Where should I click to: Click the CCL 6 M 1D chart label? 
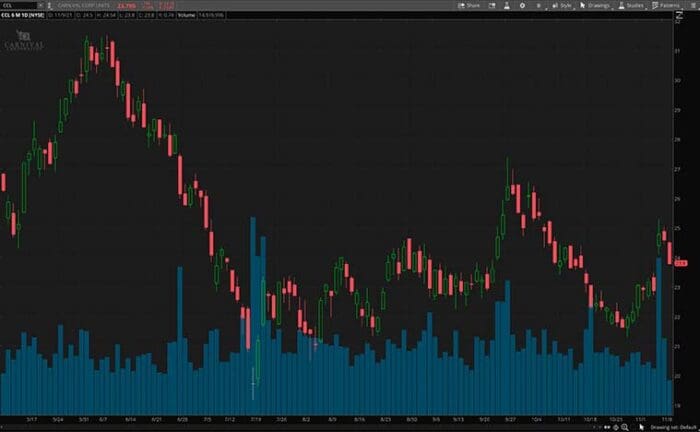pos(23,15)
